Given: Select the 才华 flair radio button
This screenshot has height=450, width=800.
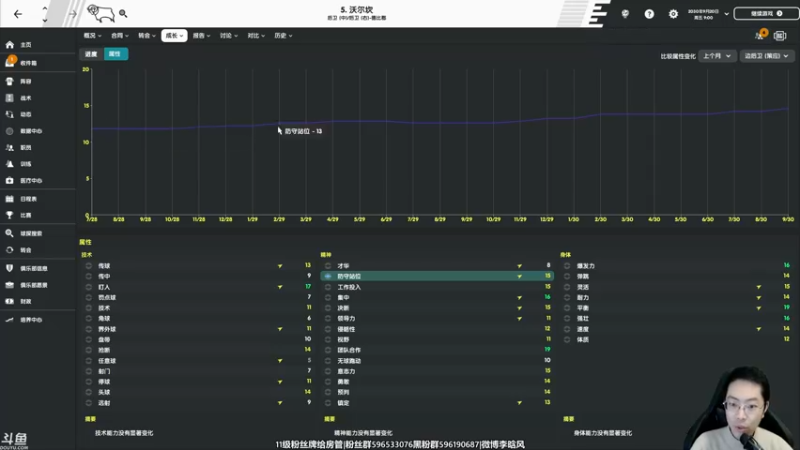Looking at the screenshot, I should tap(328, 266).
